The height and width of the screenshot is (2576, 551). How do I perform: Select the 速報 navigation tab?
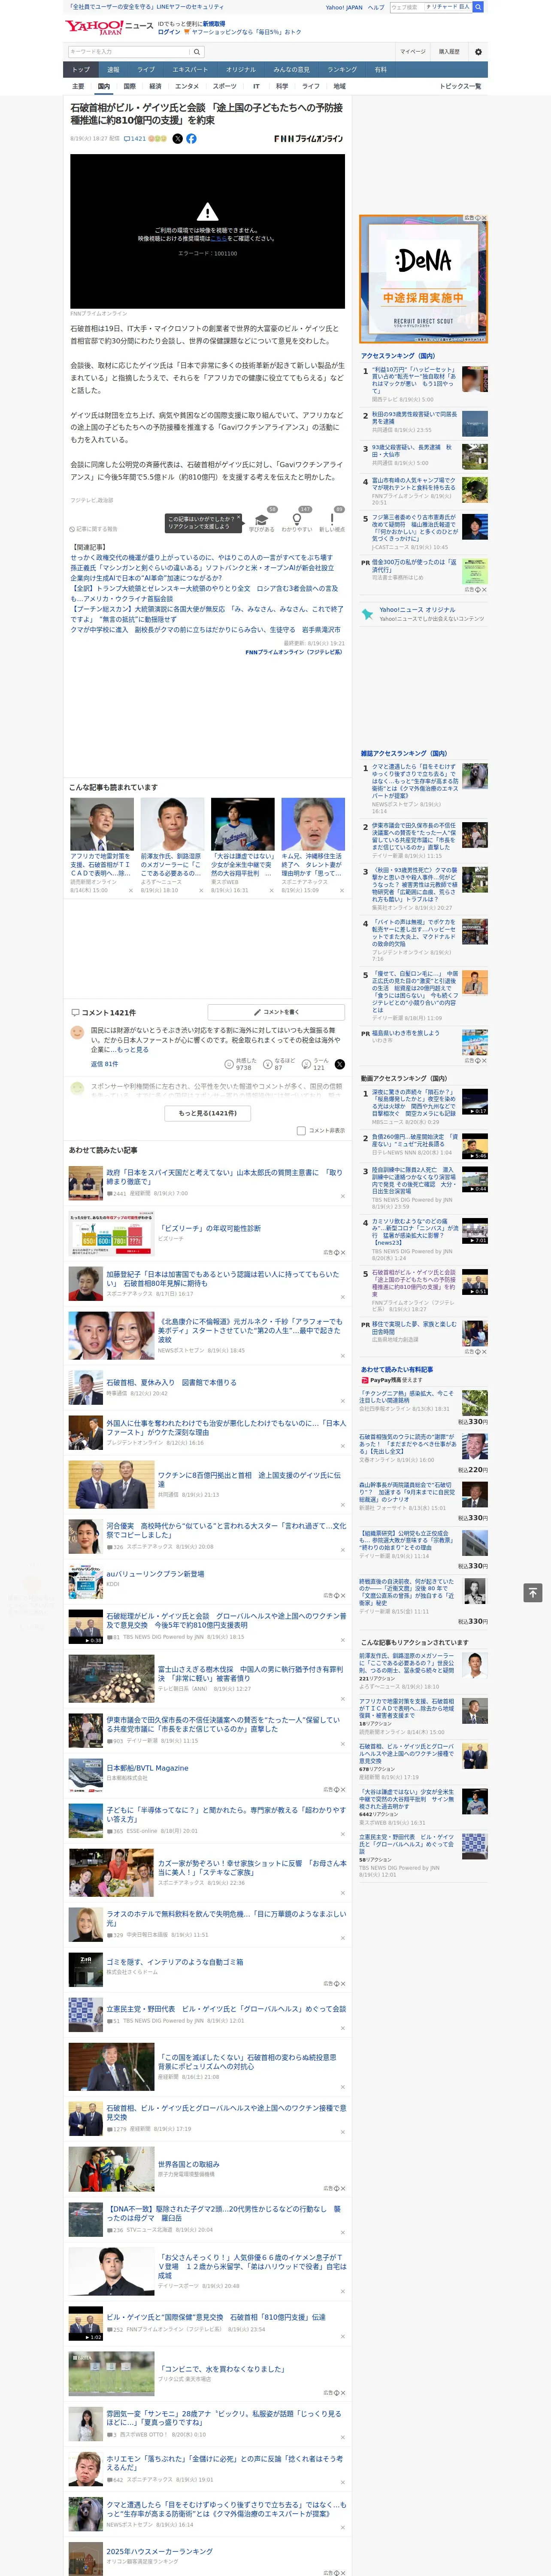[113, 70]
